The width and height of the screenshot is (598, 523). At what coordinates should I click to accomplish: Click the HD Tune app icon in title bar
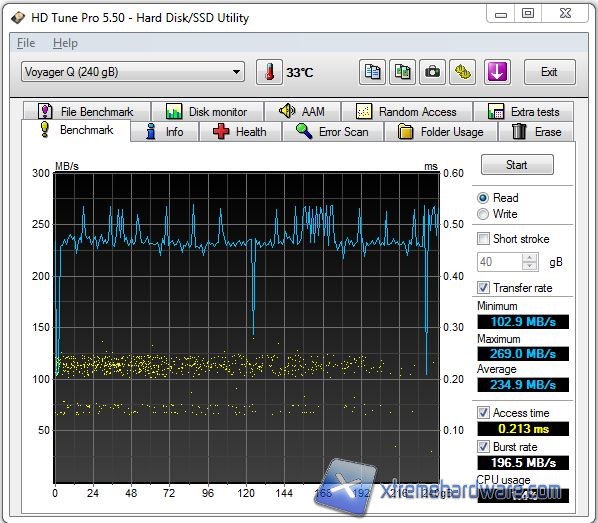click(x=18, y=18)
